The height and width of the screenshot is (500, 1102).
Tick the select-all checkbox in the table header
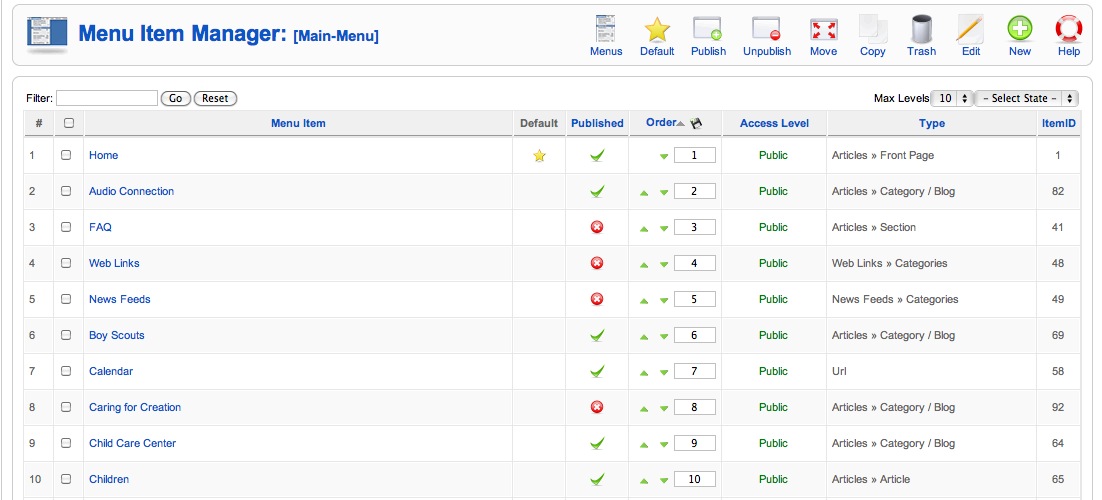click(x=68, y=123)
